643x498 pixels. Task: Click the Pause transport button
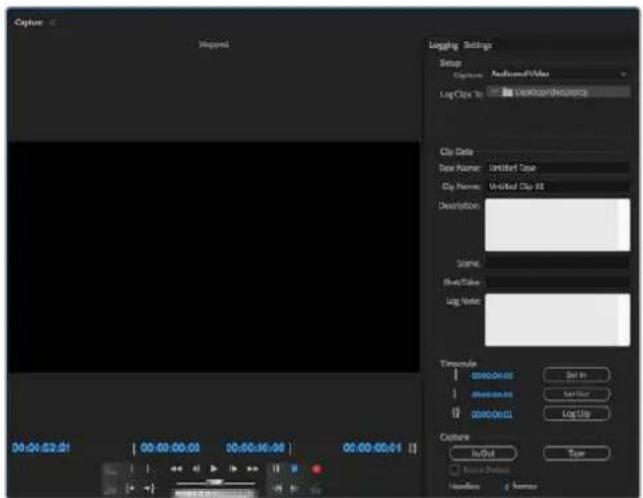(x=276, y=469)
